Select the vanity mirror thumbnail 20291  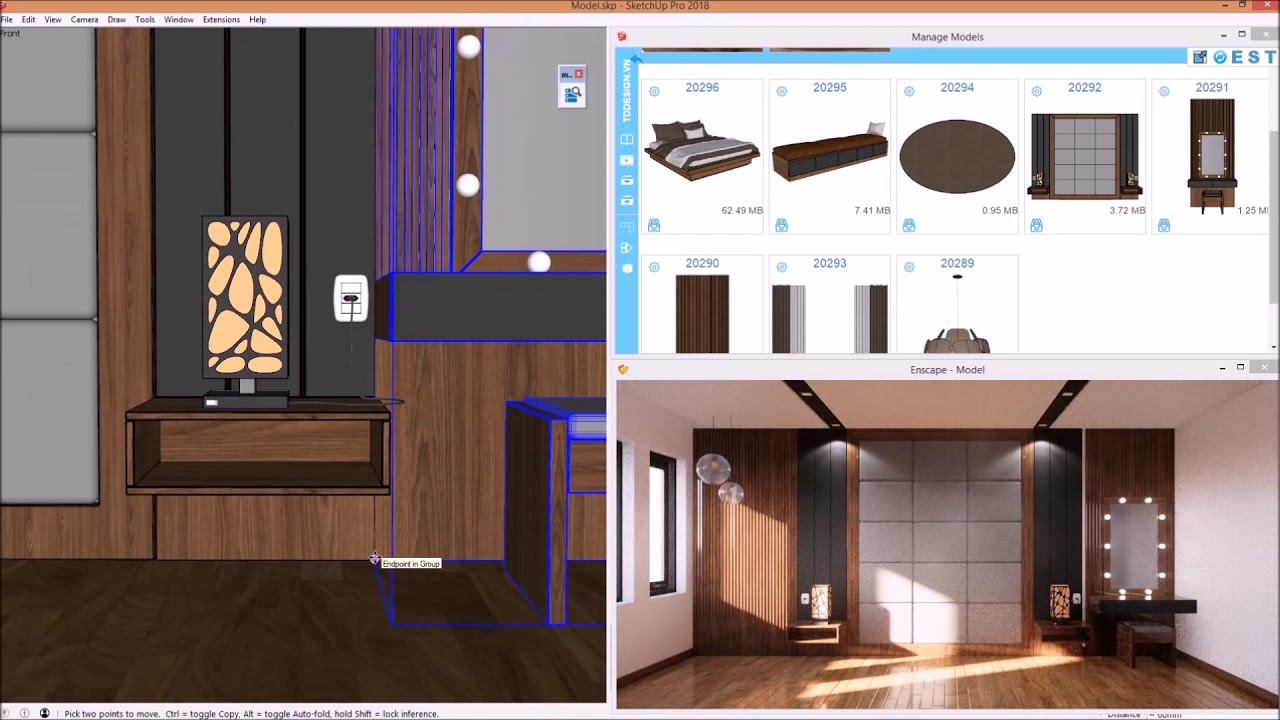click(1212, 156)
